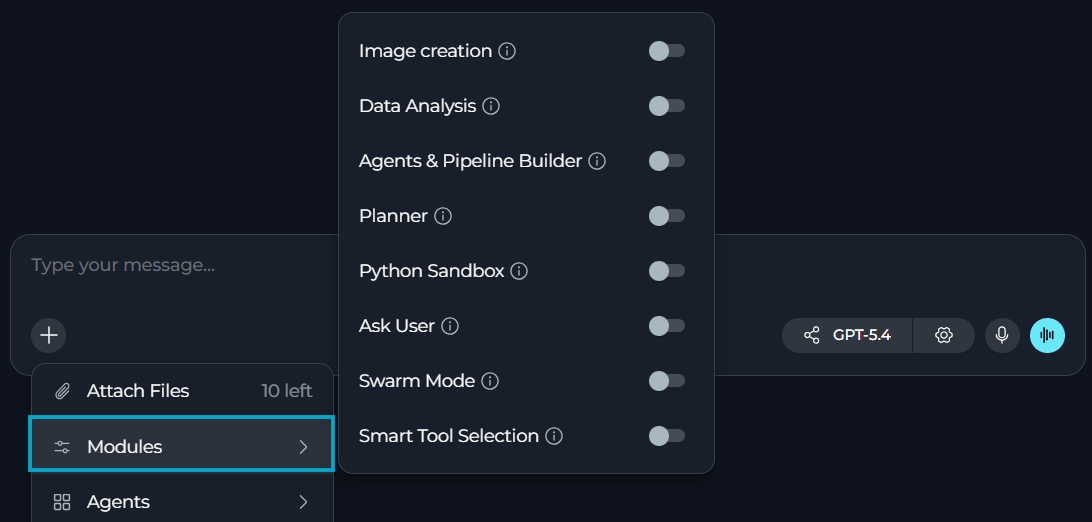Click the paperclip icon for Attach Files
The width and height of the screenshot is (1092, 522).
pyautogui.click(x=63, y=391)
